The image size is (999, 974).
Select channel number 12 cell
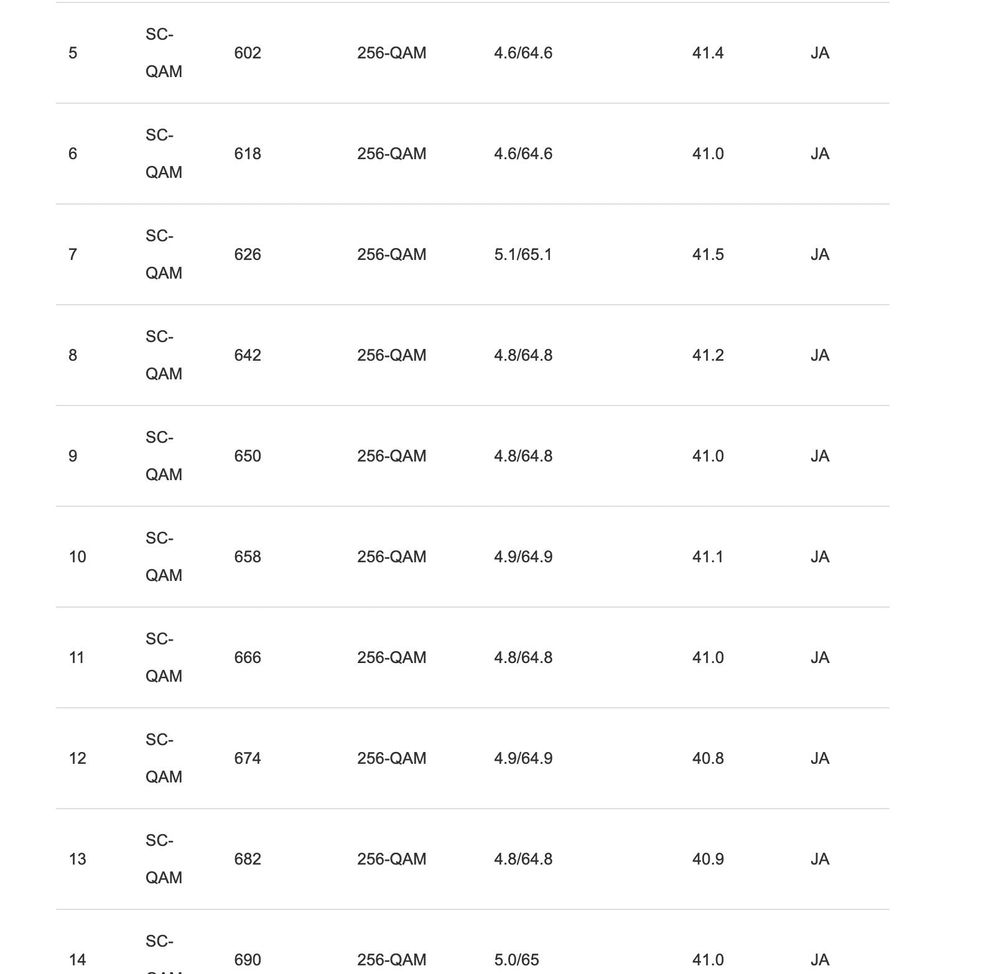click(77, 759)
